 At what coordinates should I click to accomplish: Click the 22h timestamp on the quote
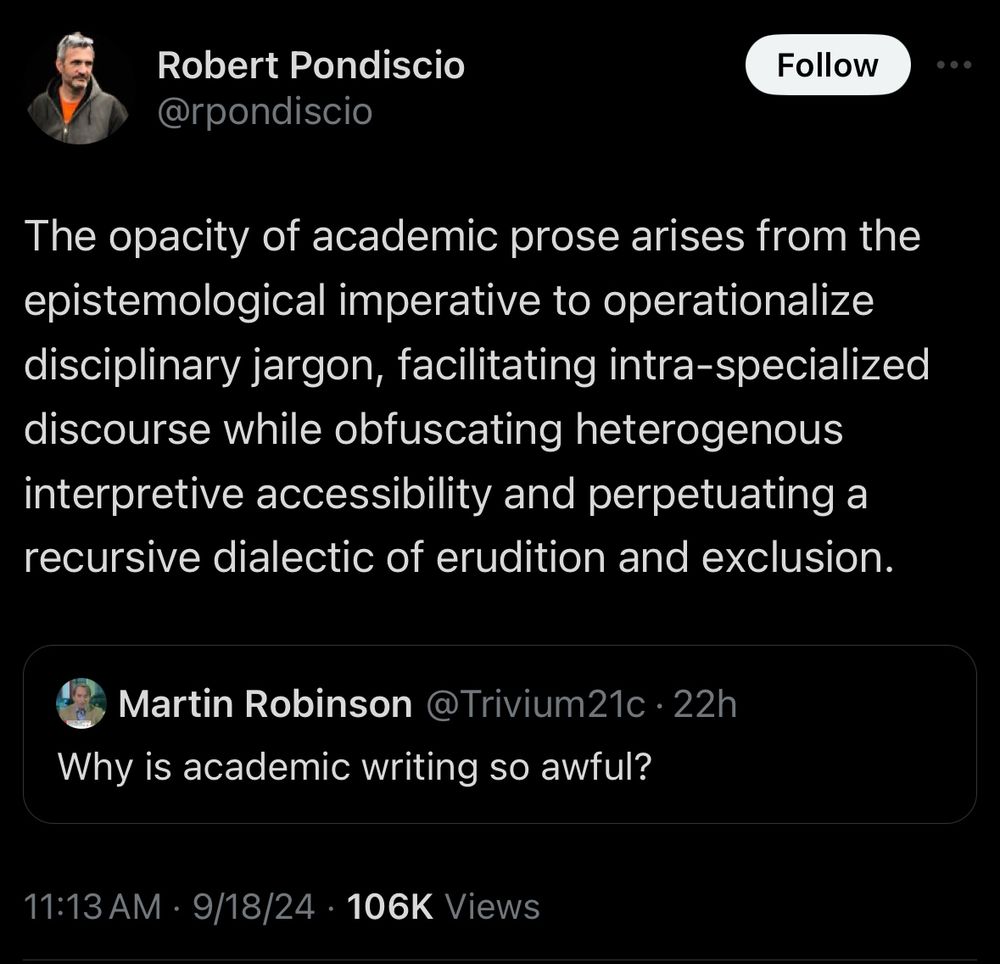(713, 703)
